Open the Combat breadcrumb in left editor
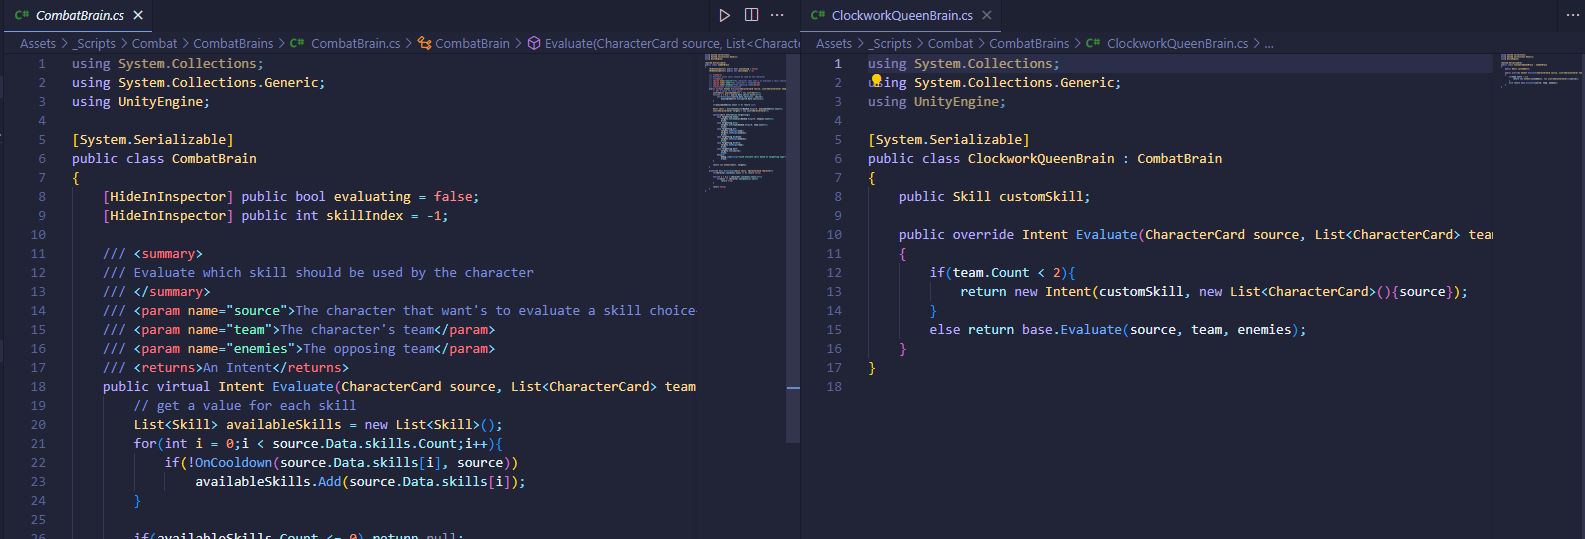The height and width of the screenshot is (539, 1585). click(x=154, y=43)
